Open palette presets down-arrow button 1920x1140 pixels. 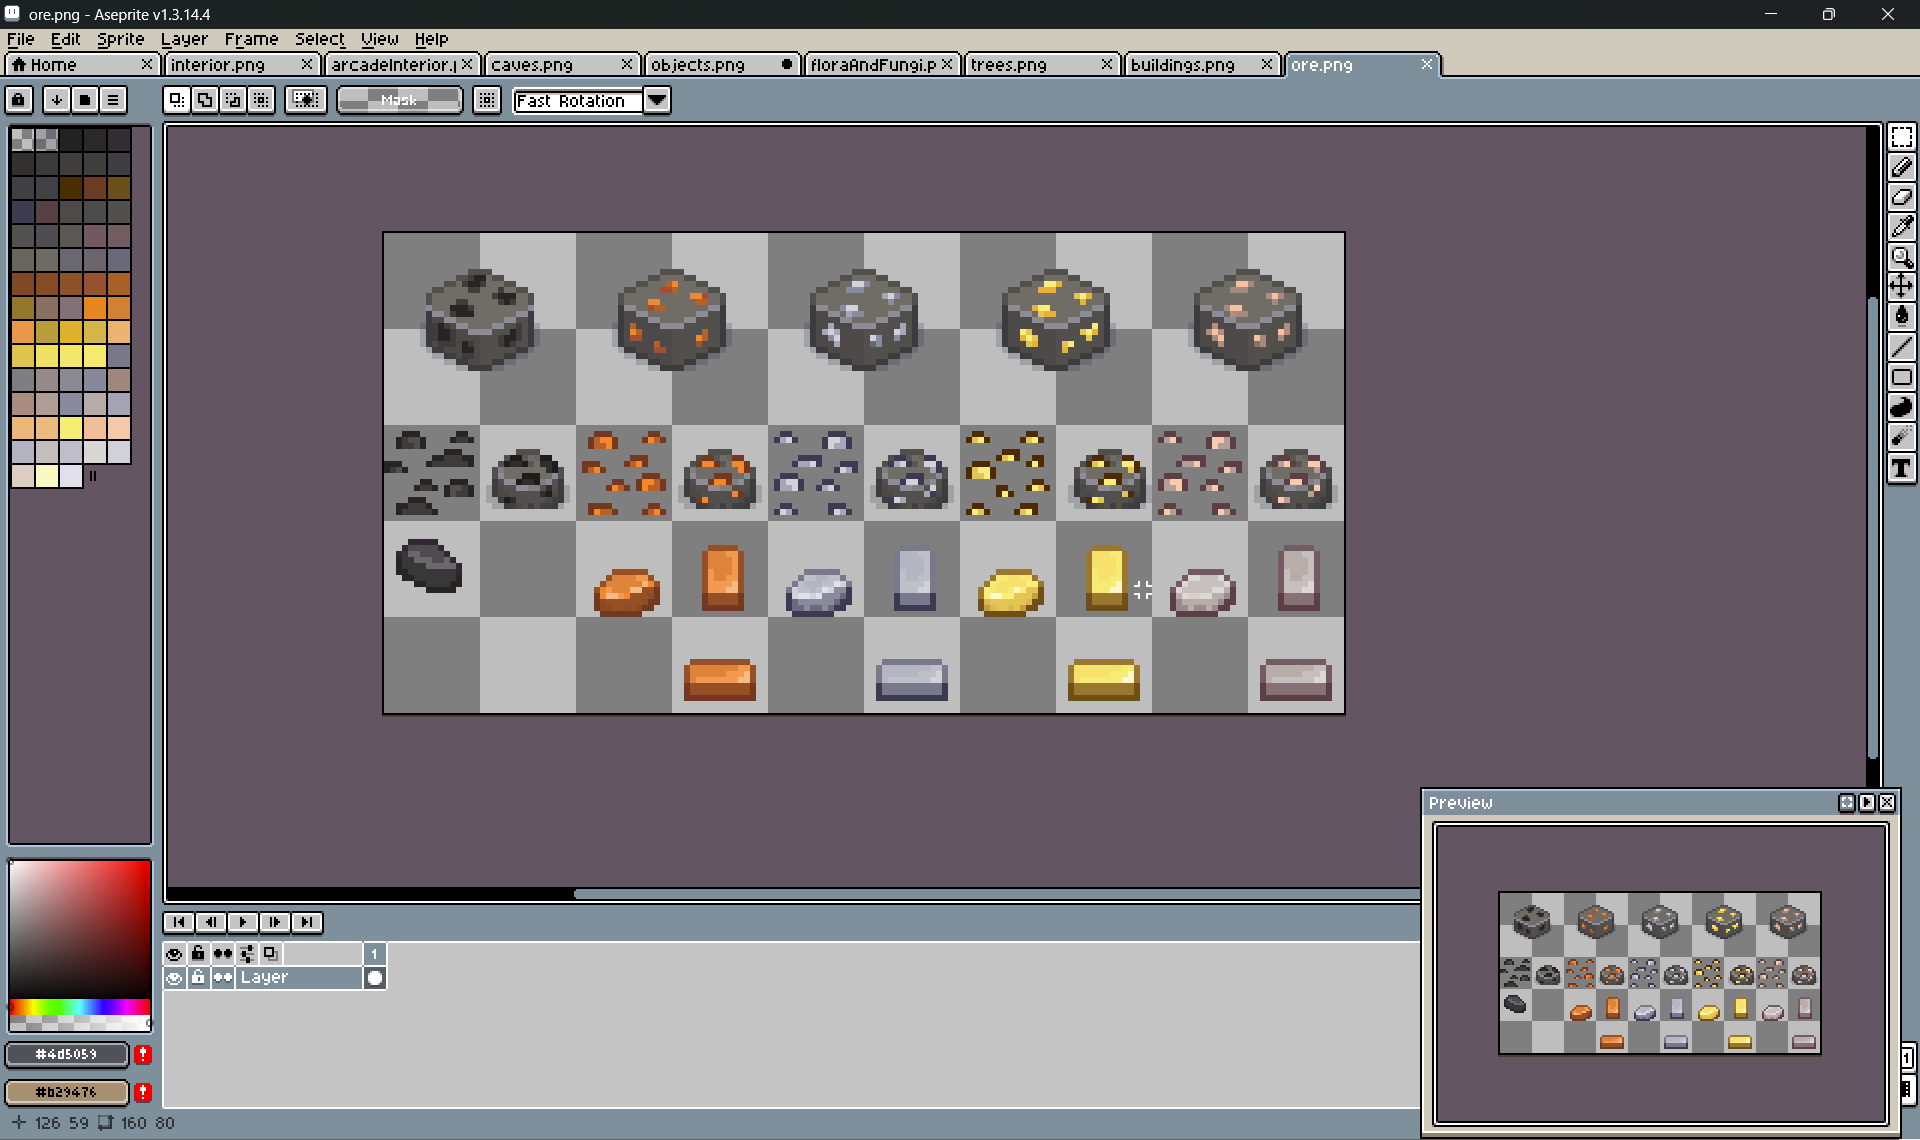[57, 100]
